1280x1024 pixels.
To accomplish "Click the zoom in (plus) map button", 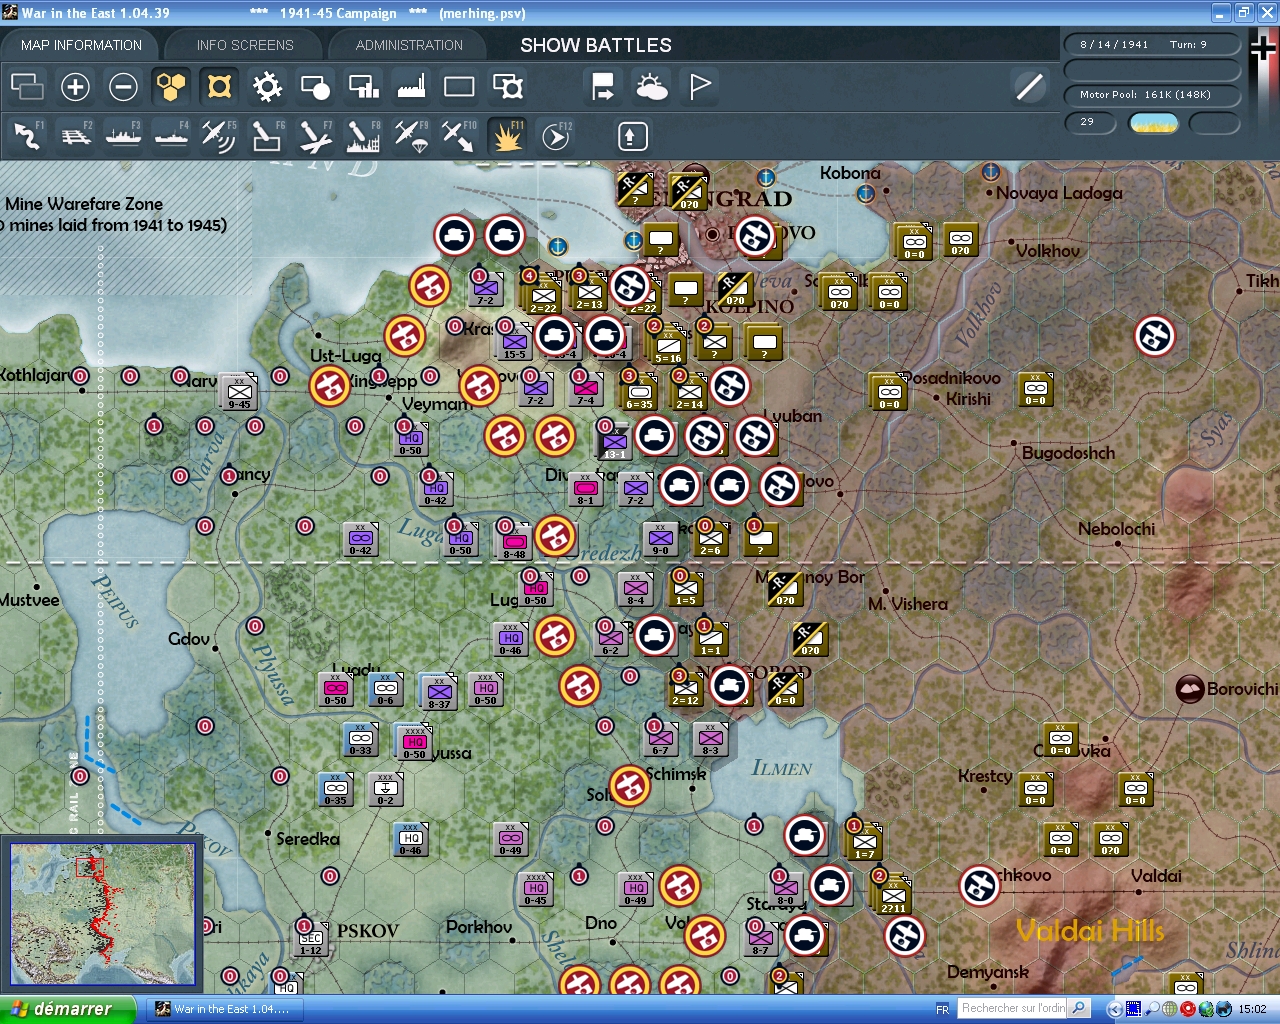I will point(75,87).
